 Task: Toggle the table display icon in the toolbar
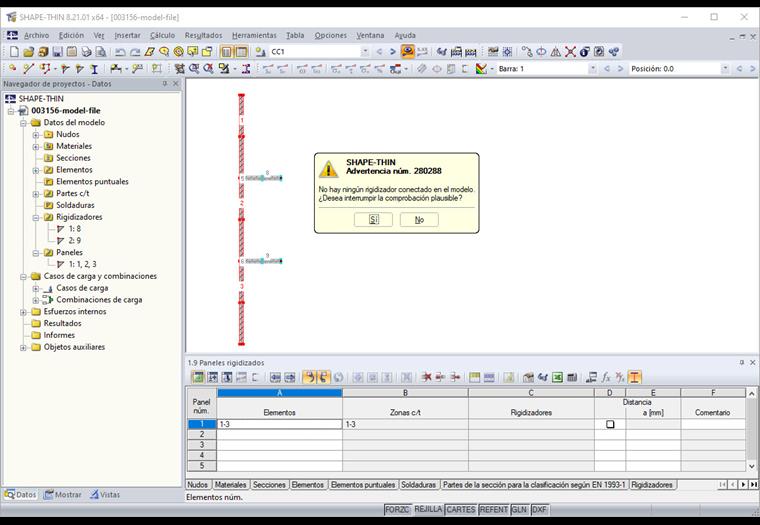click(241, 51)
